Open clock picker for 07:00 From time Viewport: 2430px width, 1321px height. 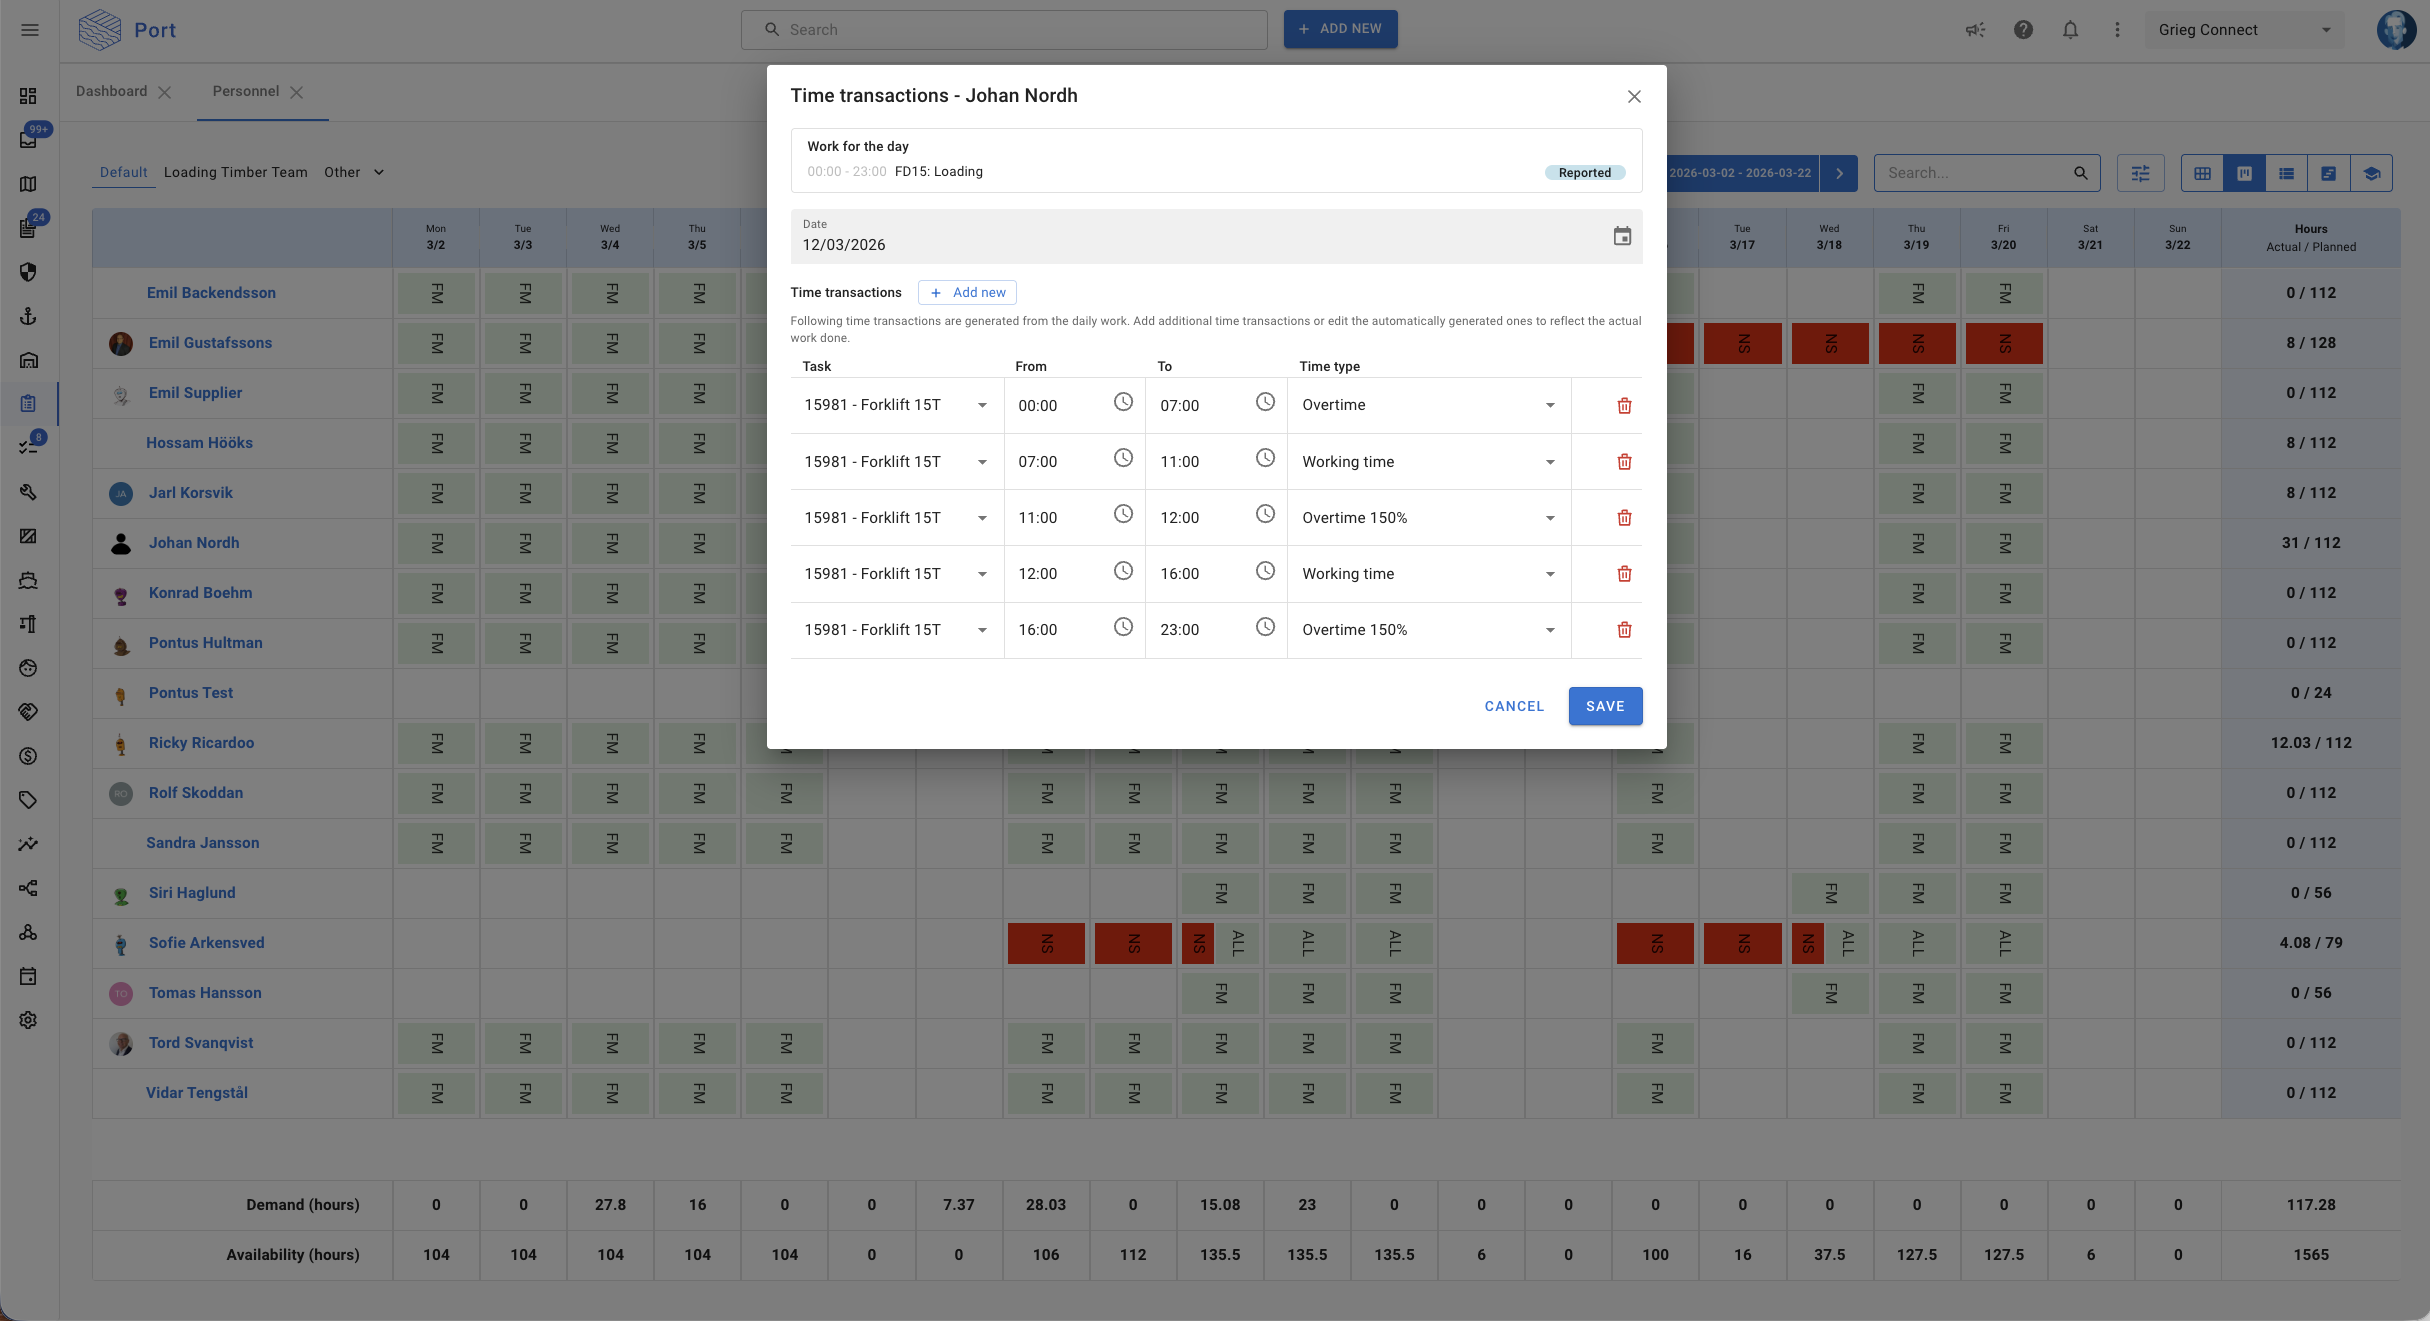[x=1123, y=458]
